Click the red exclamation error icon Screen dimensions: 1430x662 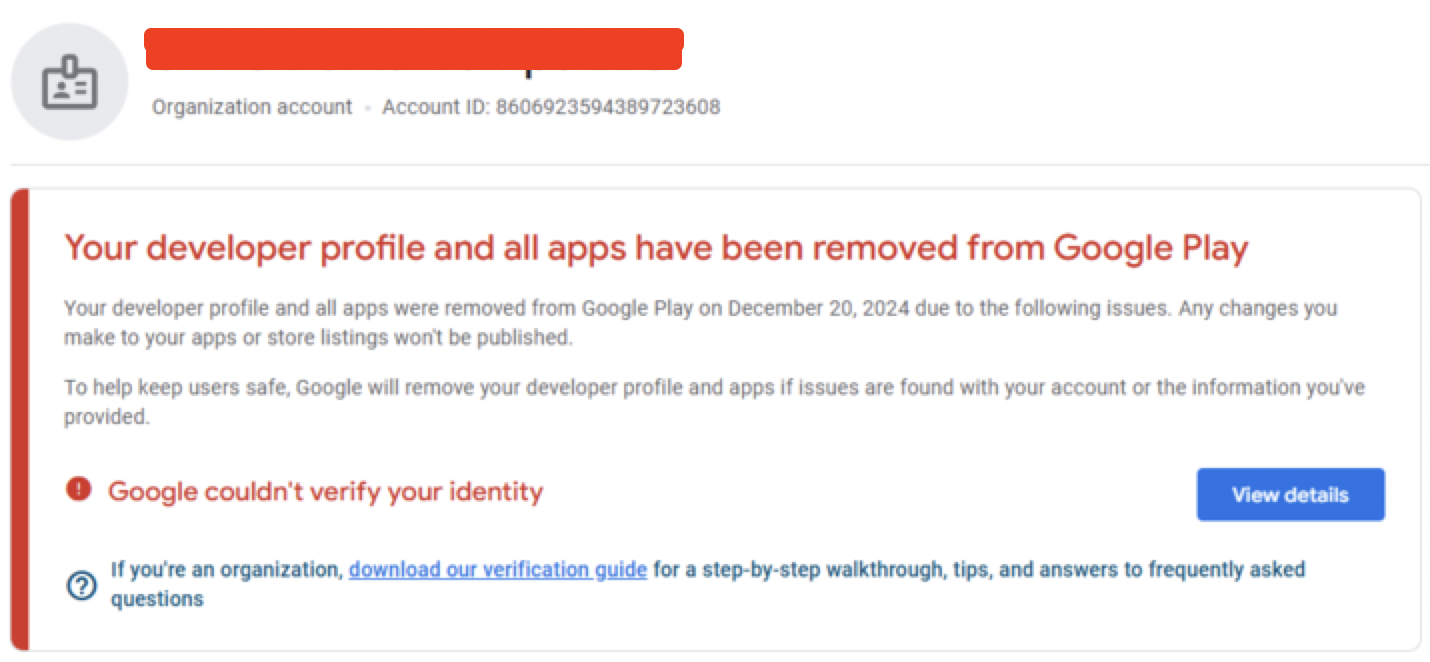[78, 489]
